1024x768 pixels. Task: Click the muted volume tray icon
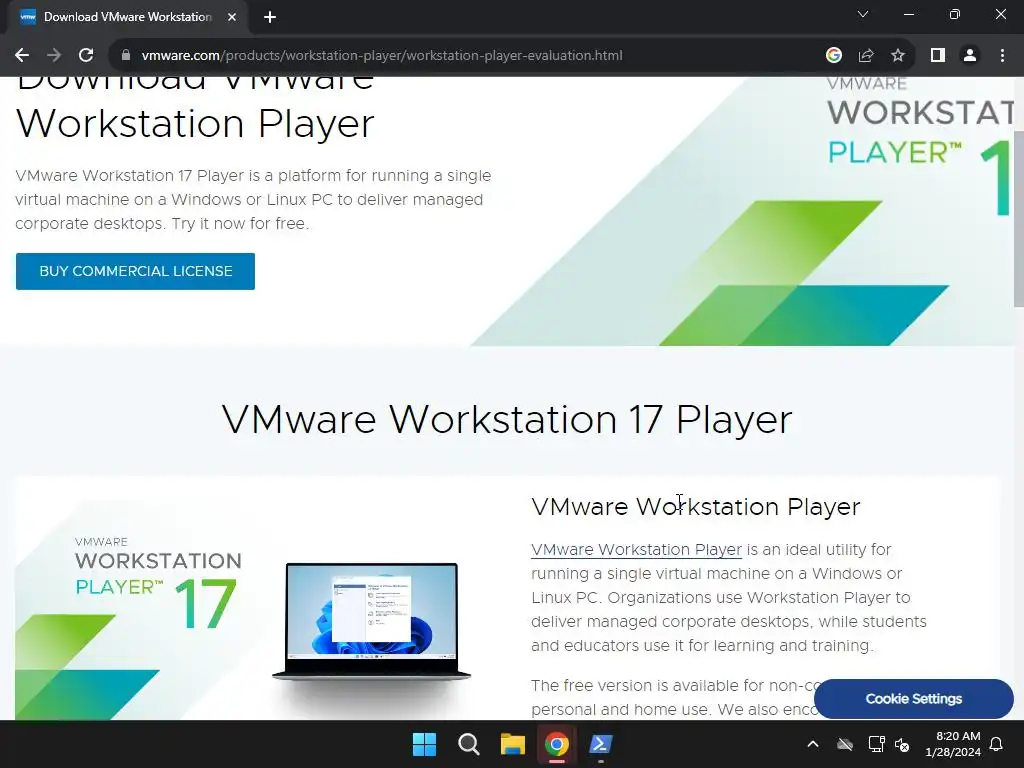[x=902, y=744]
